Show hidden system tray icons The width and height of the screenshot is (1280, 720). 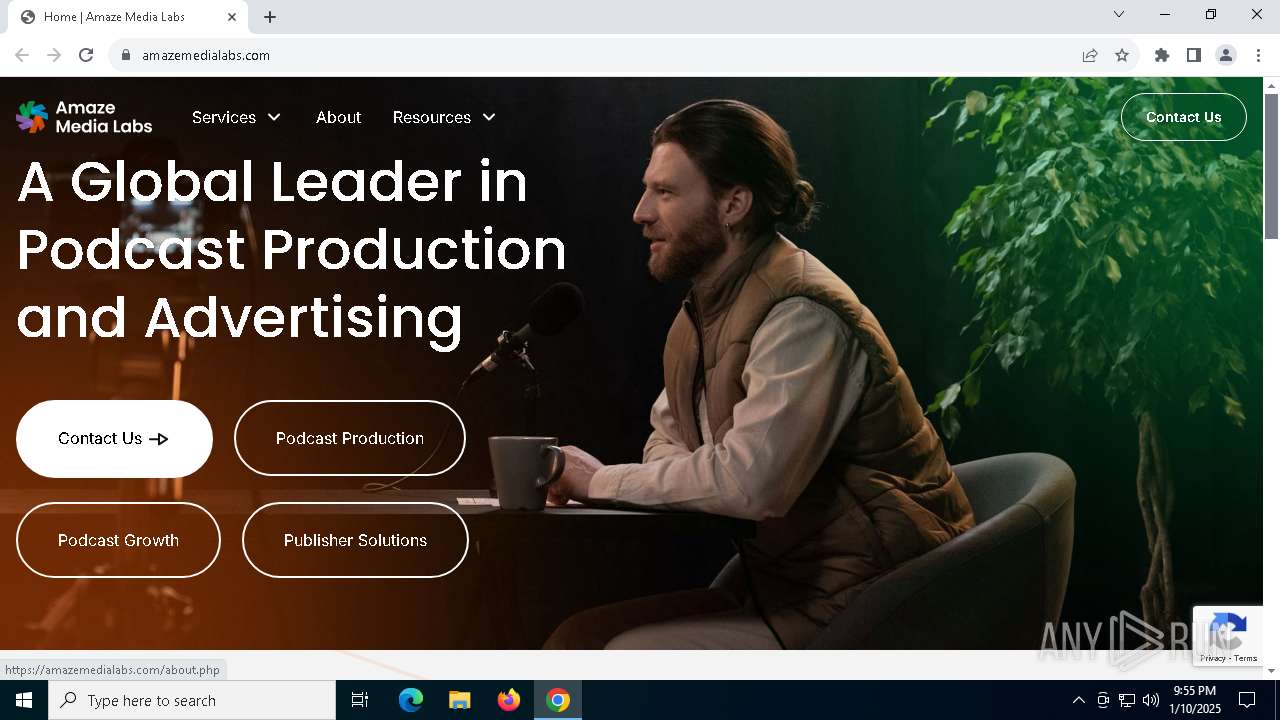(x=1078, y=700)
